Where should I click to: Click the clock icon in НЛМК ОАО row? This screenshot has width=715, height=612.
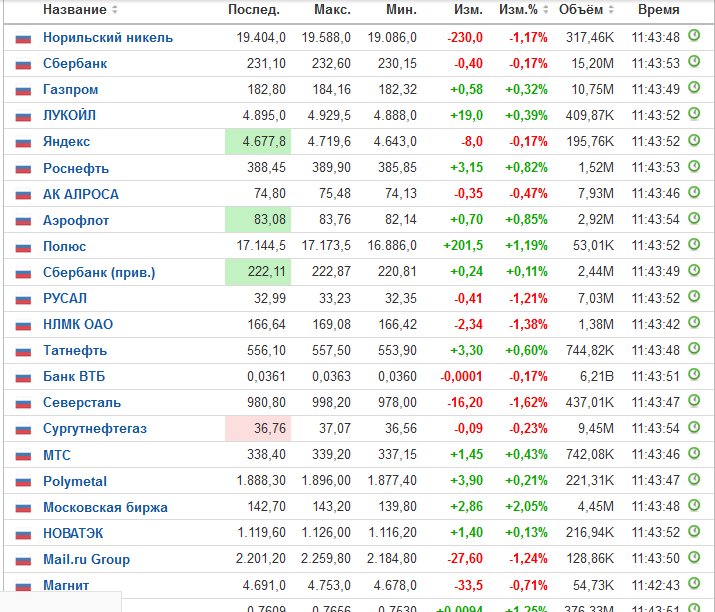coord(694,322)
